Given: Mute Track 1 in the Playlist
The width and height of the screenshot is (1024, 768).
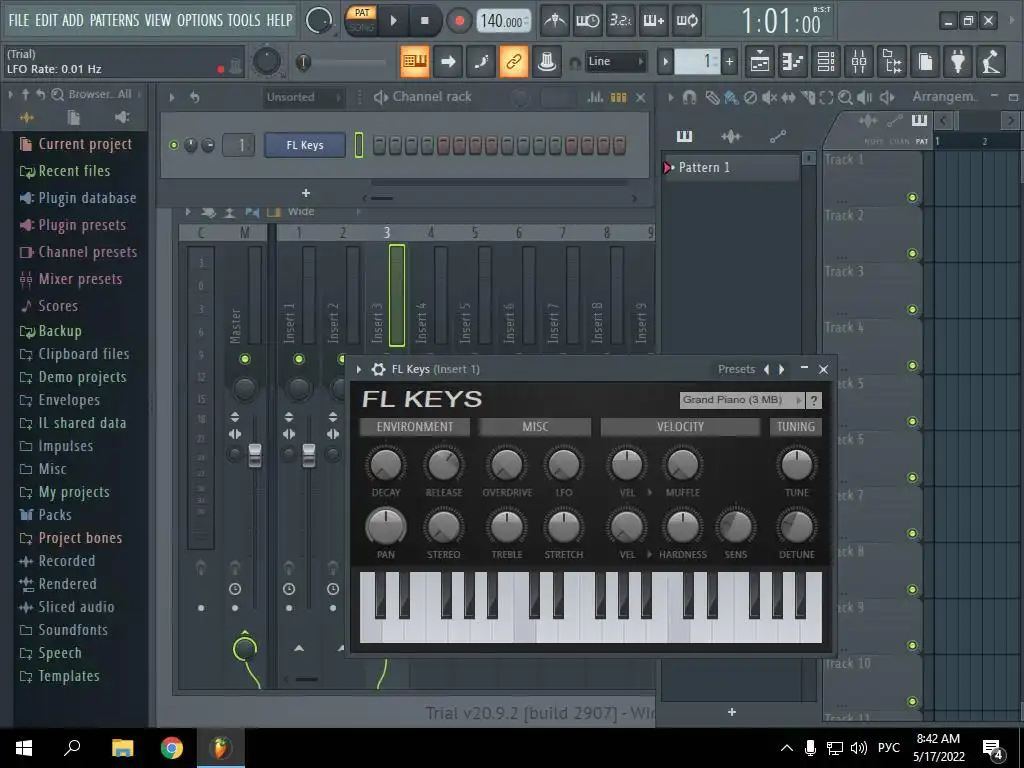Looking at the screenshot, I should [912, 198].
